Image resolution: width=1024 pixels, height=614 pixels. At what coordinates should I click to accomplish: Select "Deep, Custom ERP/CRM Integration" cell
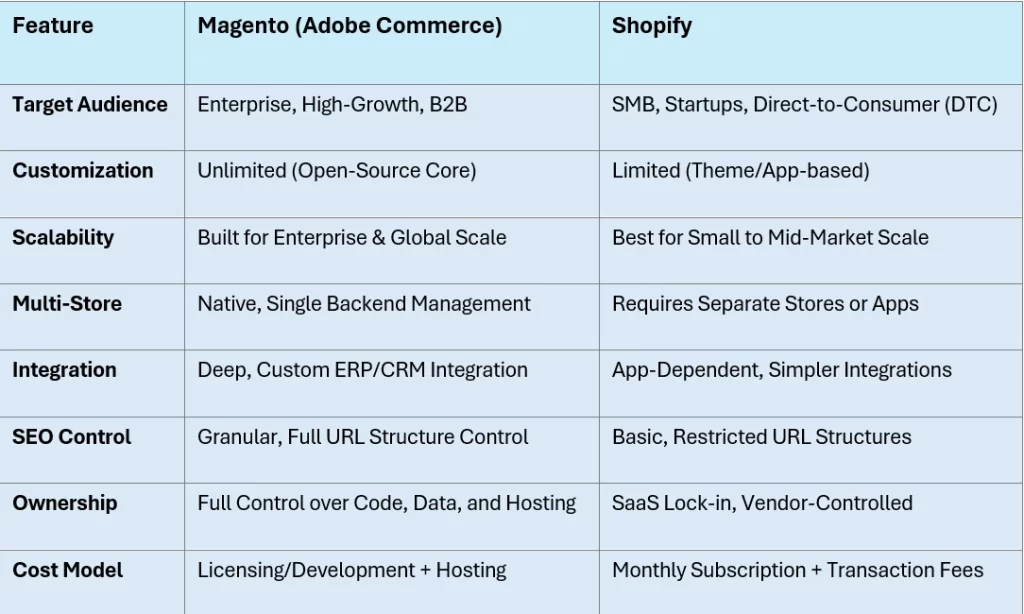click(x=362, y=370)
